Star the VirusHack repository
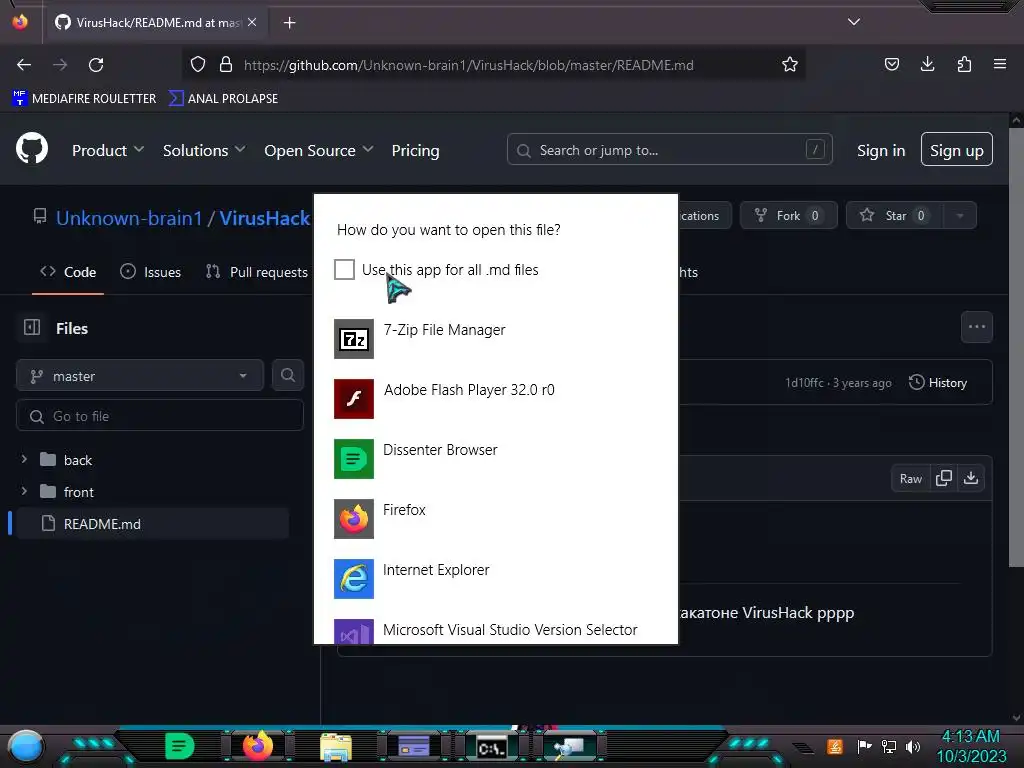 click(x=895, y=216)
